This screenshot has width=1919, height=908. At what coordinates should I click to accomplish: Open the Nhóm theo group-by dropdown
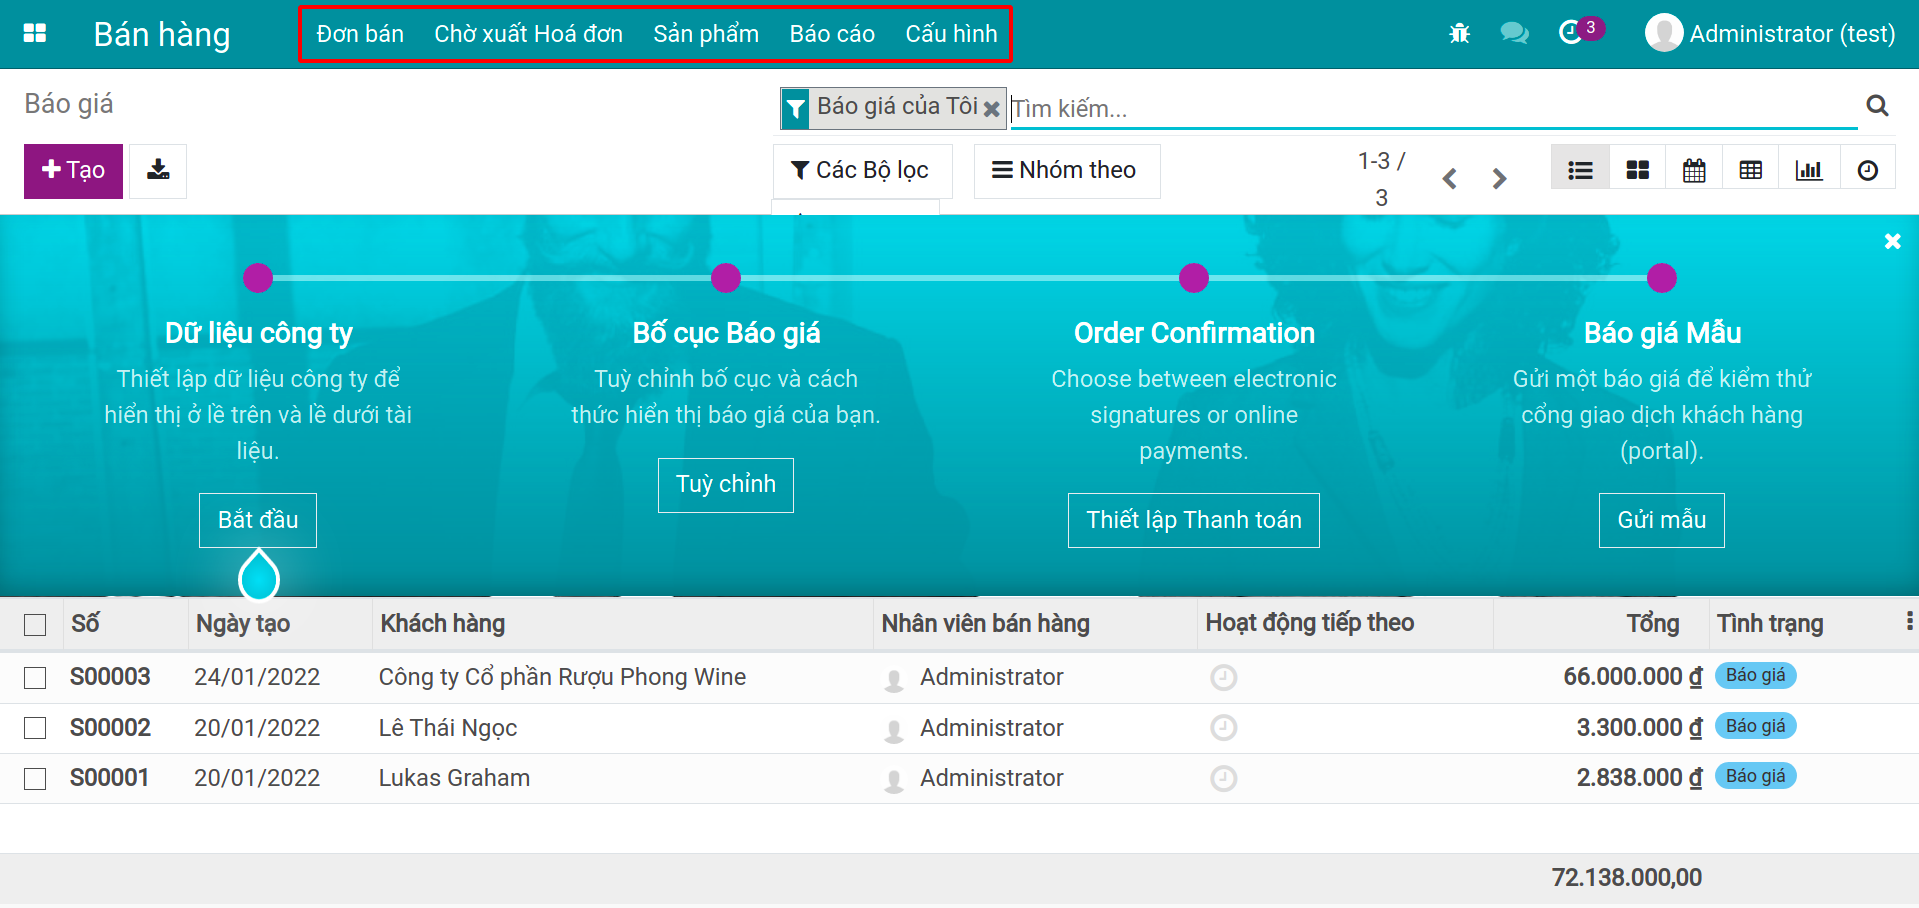[1065, 171]
